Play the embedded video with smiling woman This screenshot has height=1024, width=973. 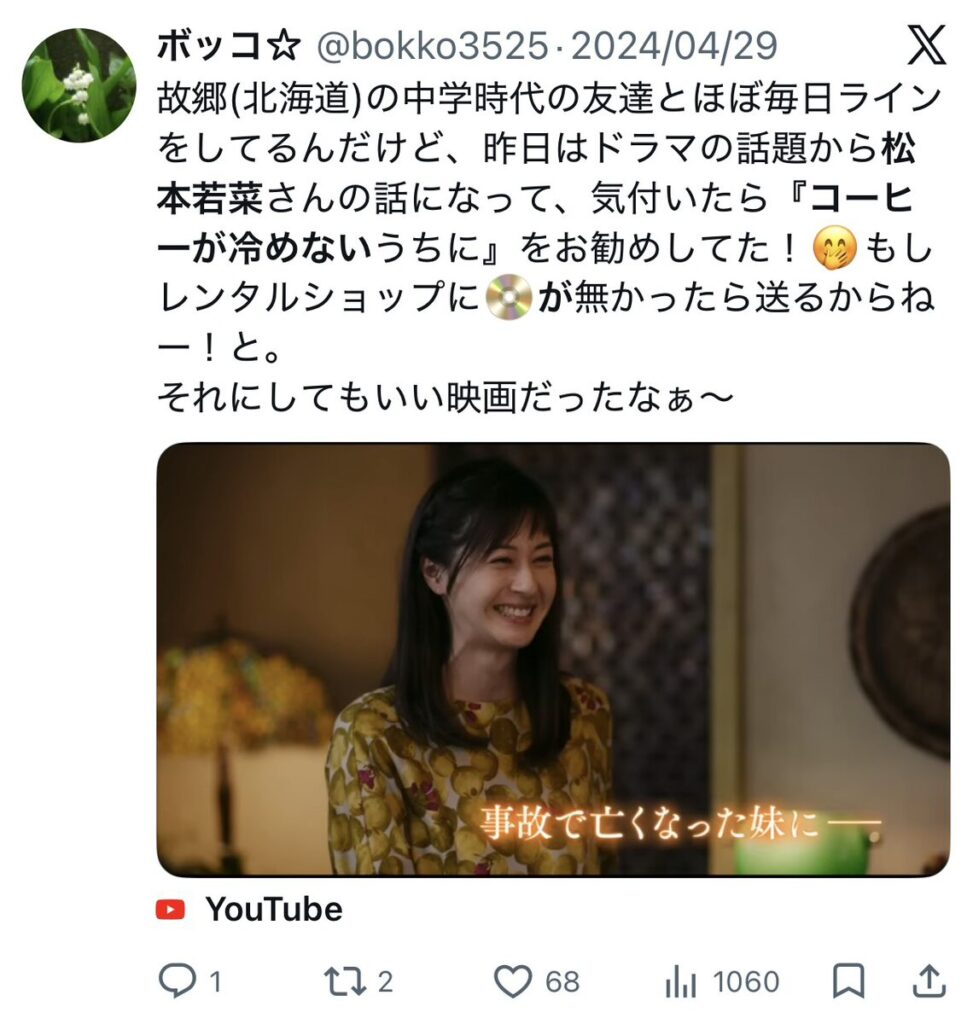553,660
